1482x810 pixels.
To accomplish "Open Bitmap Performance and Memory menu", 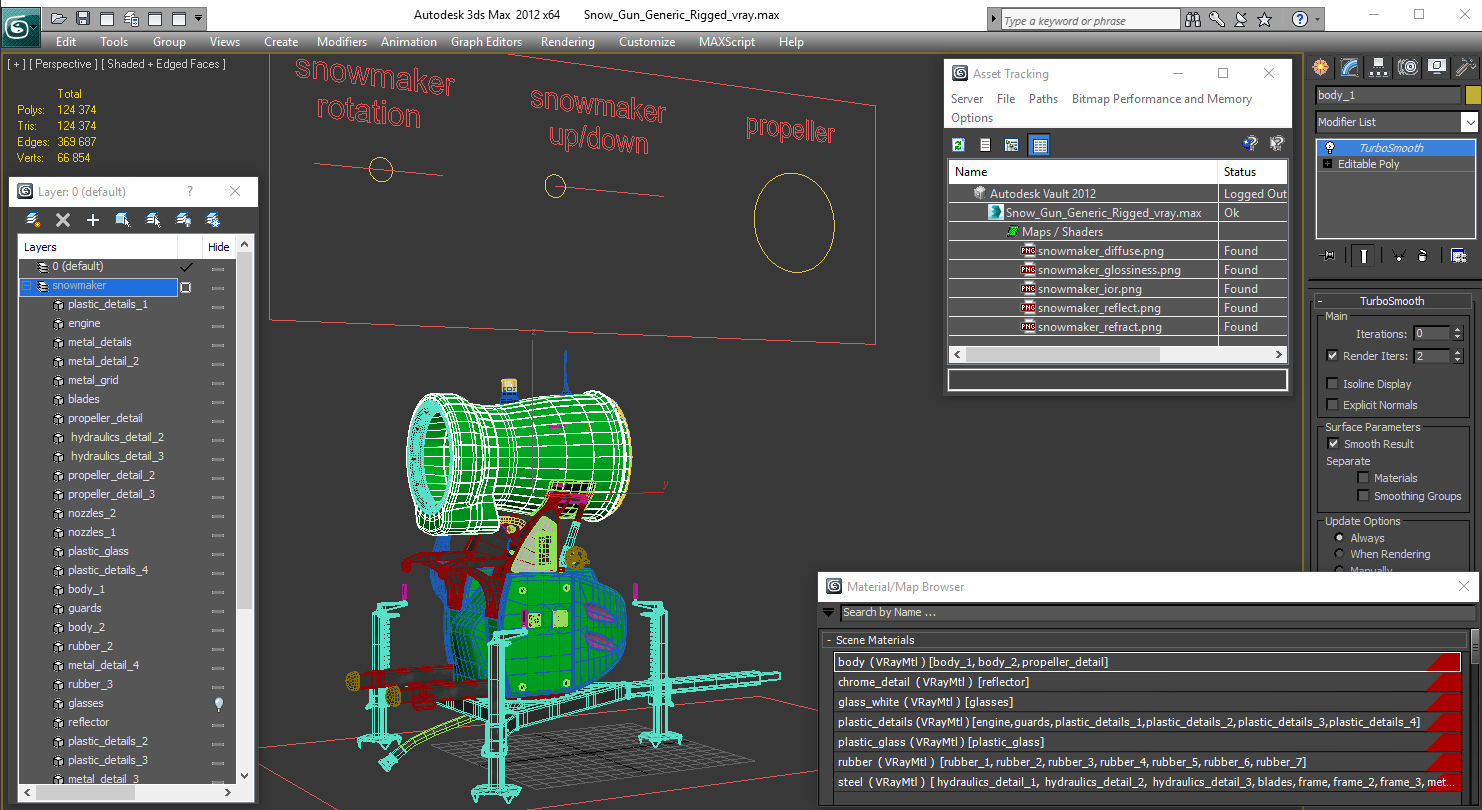I will tap(1162, 99).
